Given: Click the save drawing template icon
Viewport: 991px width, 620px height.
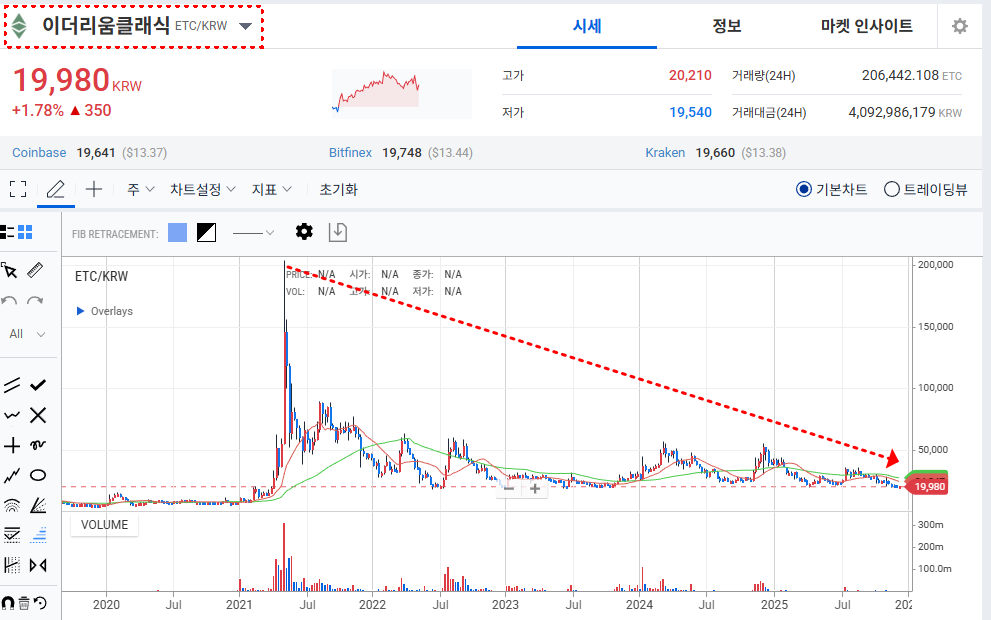Looking at the screenshot, I should [x=338, y=232].
